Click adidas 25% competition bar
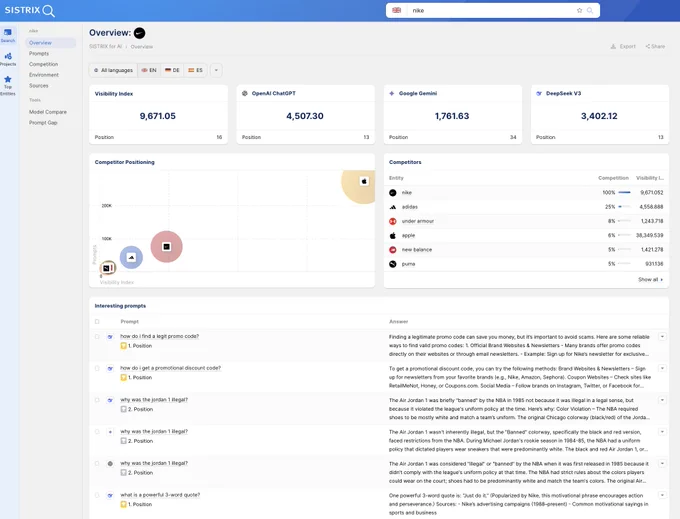 (x=624, y=207)
